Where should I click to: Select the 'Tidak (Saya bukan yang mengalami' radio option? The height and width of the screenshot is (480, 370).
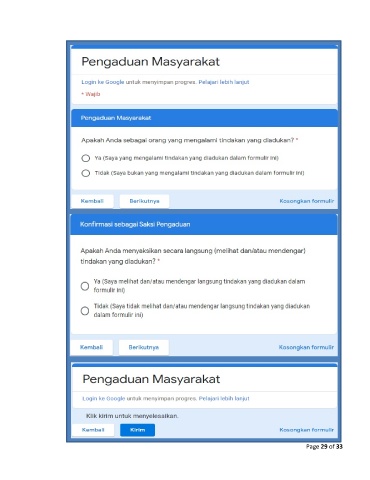pos(86,173)
